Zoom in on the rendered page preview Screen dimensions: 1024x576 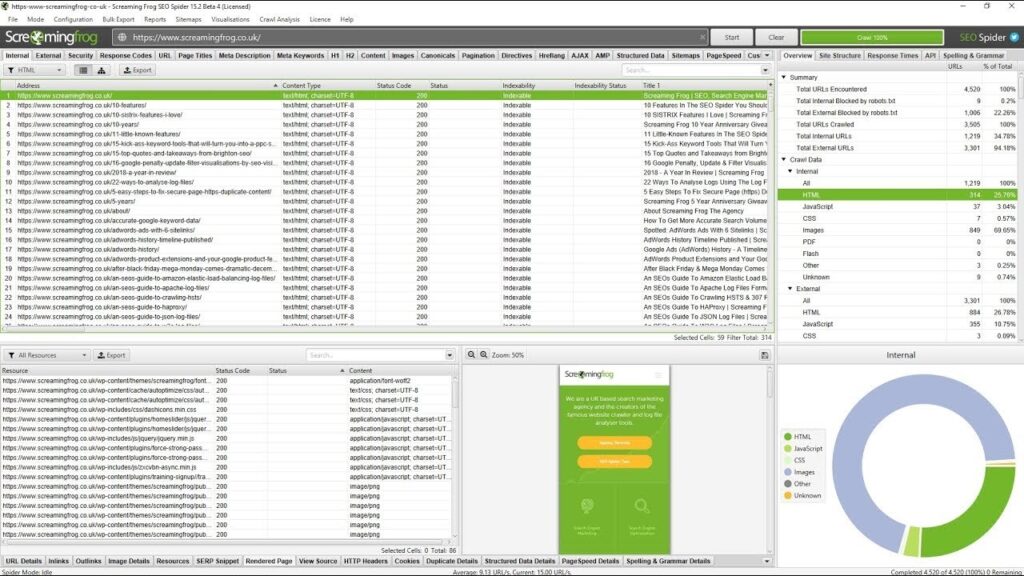[471, 354]
